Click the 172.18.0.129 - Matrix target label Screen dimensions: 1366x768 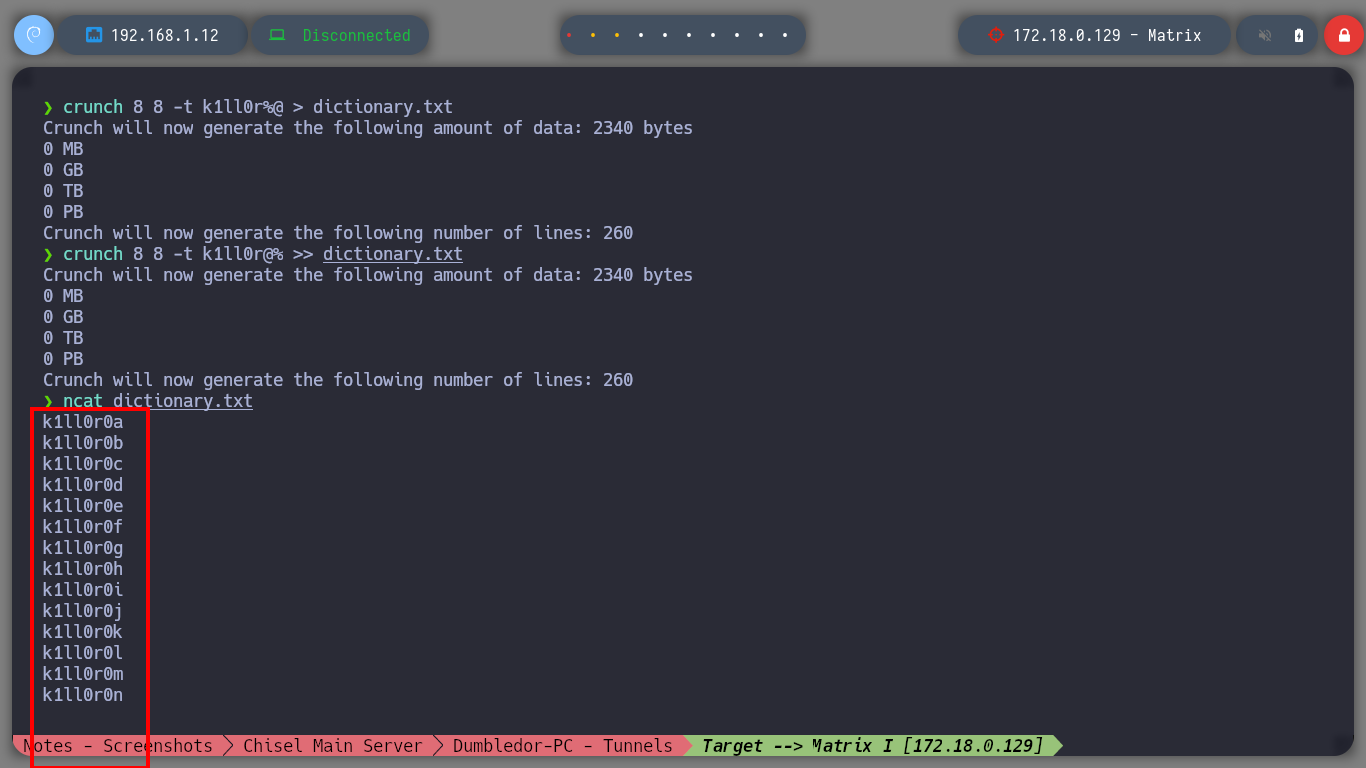point(1107,35)
